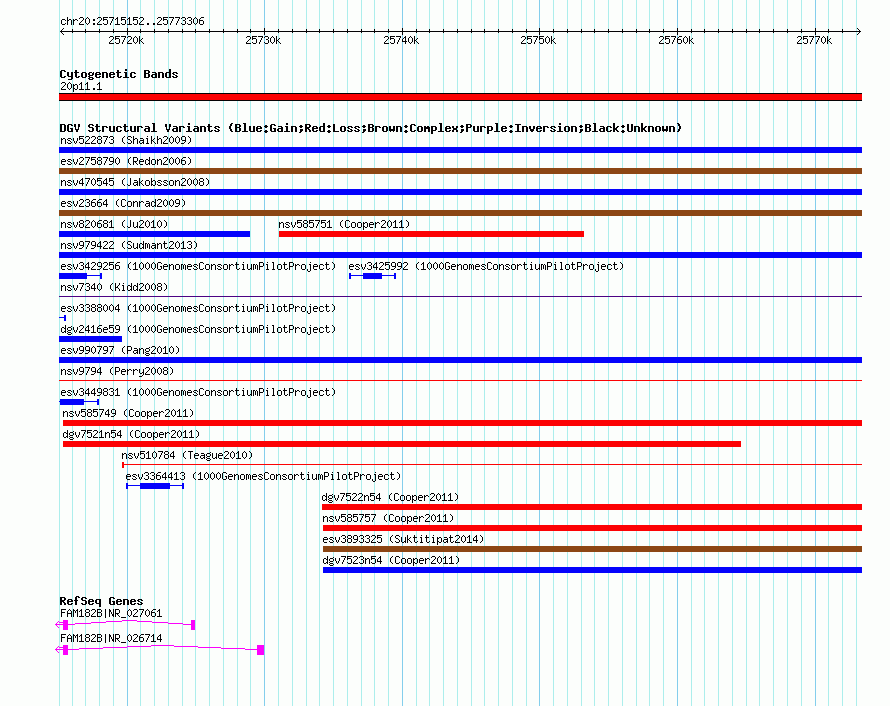Image resolution: width=890 pixels, height=706 pixels.
Task: Open variant esv23664 (Conrad2009) label
Action: (x=123, y=203)
